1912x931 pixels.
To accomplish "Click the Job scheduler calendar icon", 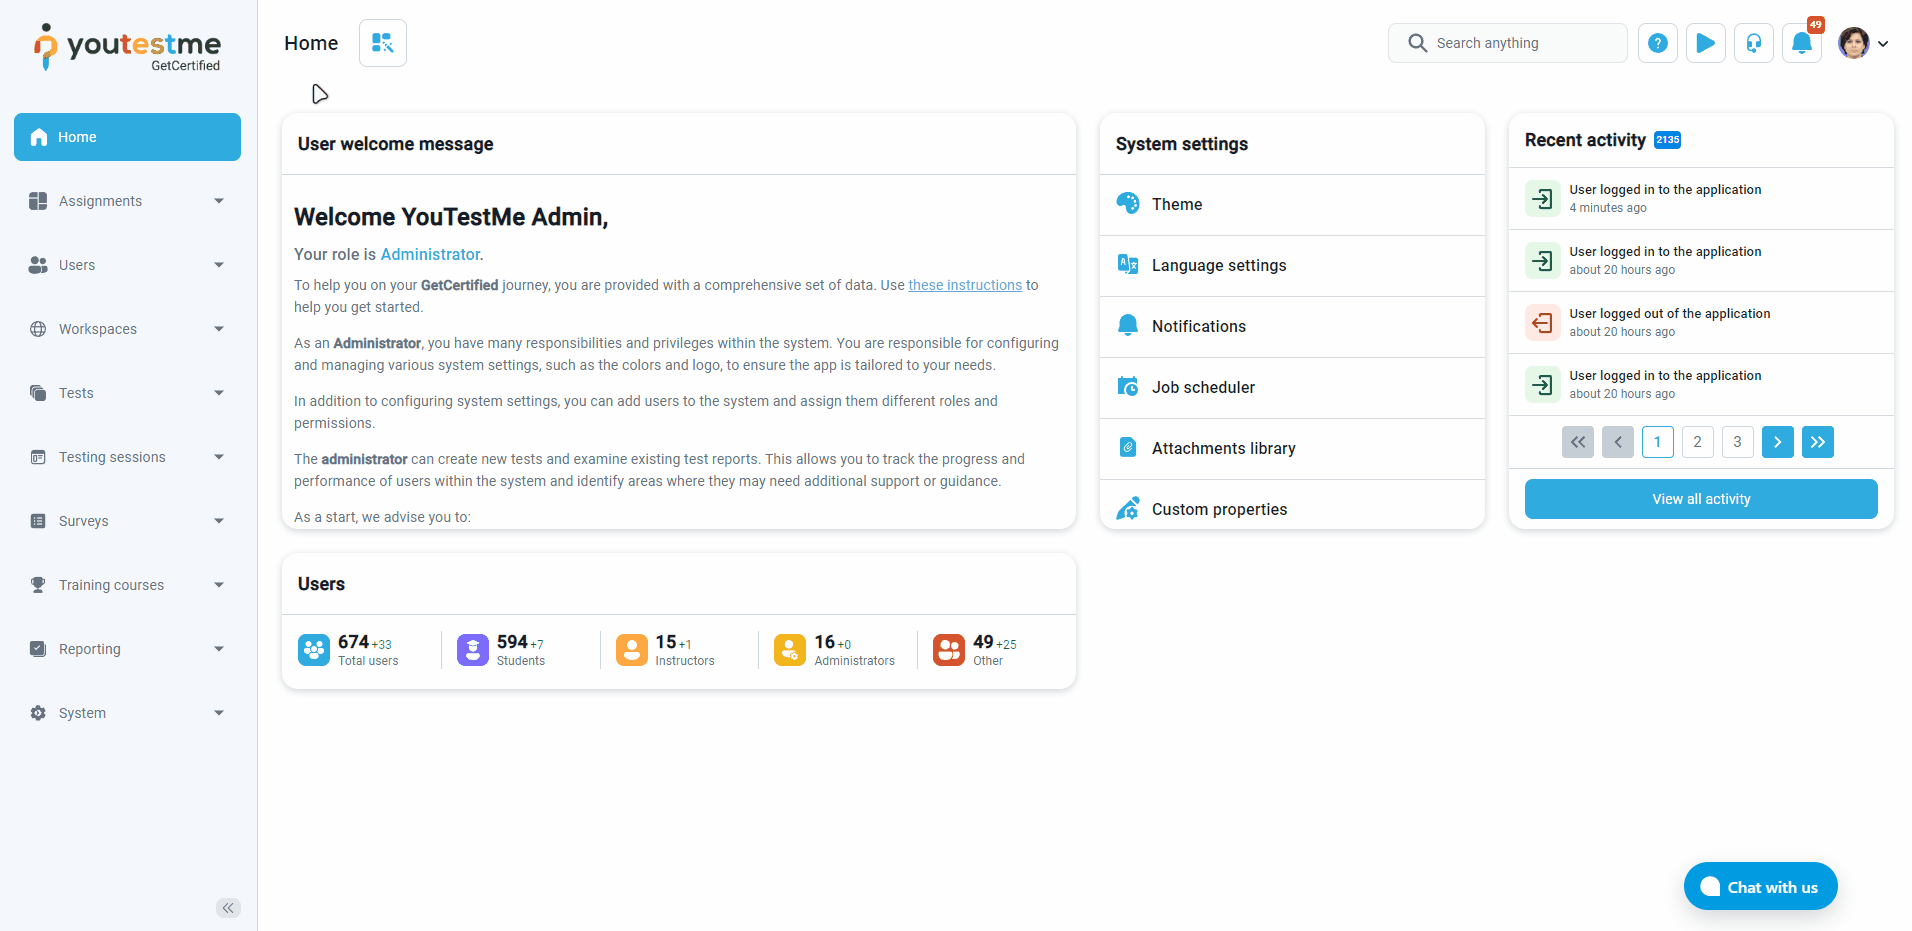I will click(1128, 387).
